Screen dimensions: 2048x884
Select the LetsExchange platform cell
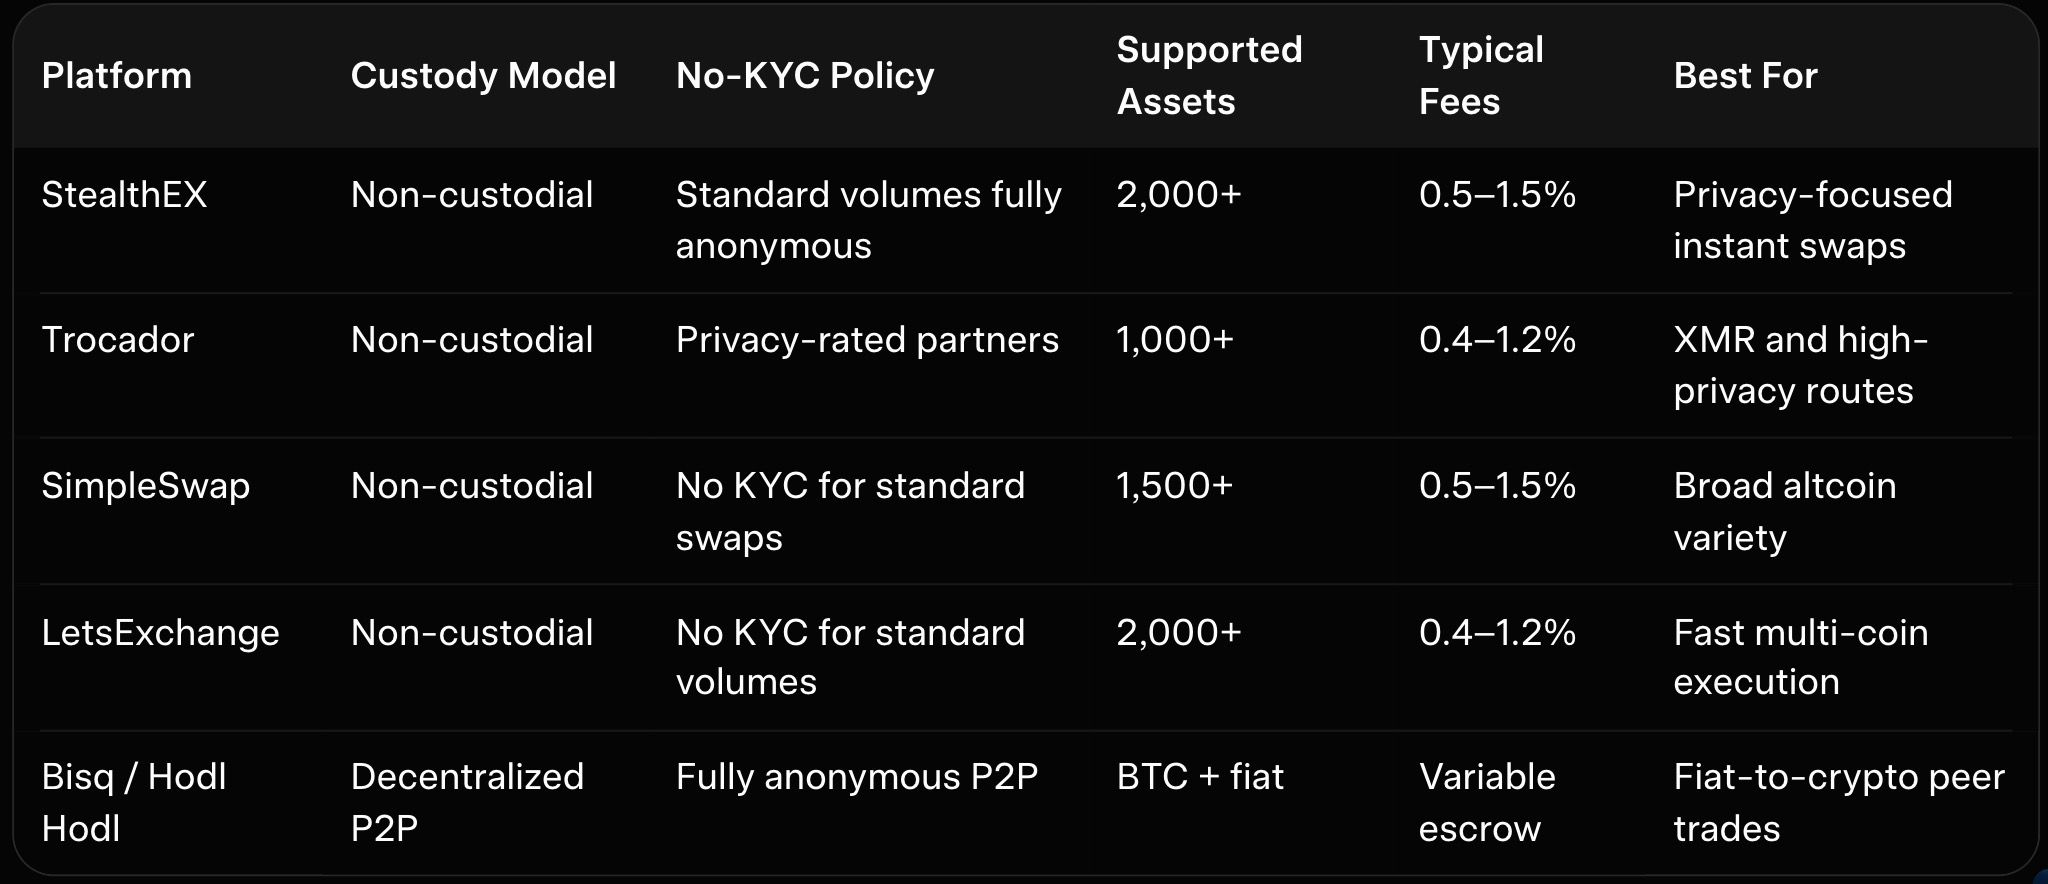pos(160,633)
